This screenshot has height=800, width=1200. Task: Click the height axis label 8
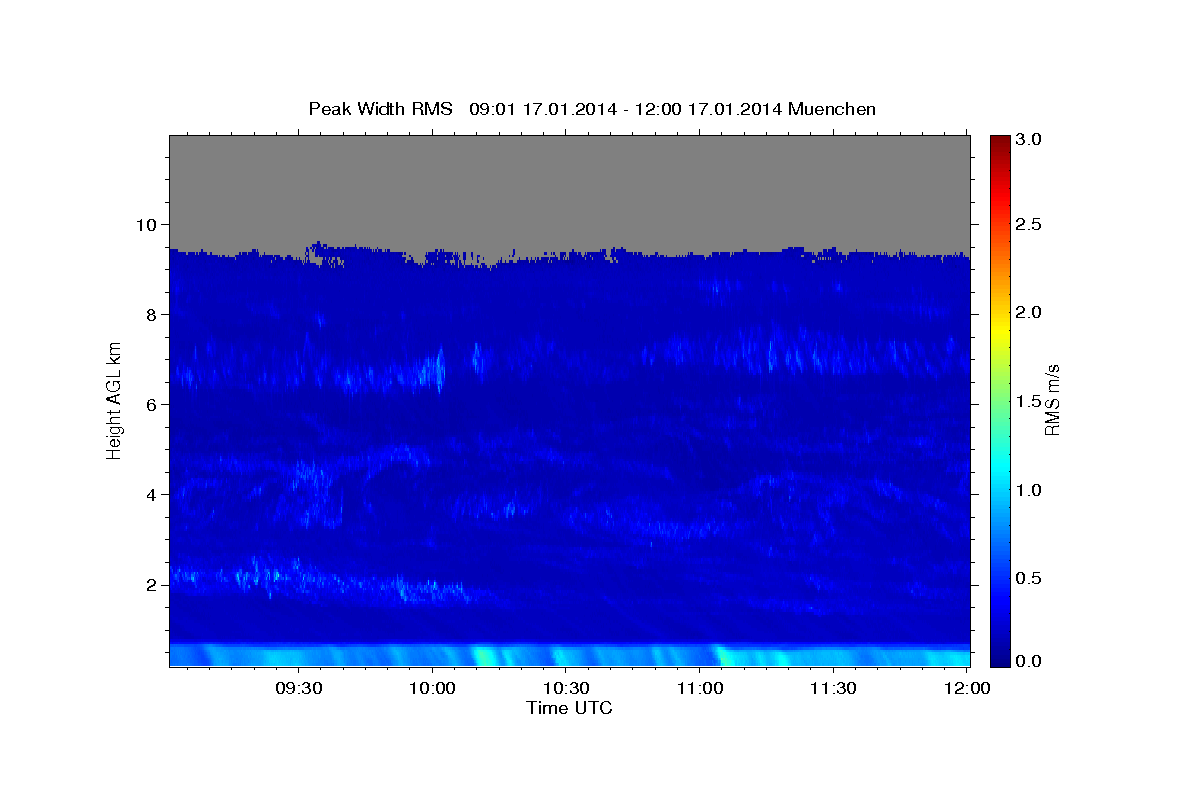pyautogui.click(x=153, y=314)
